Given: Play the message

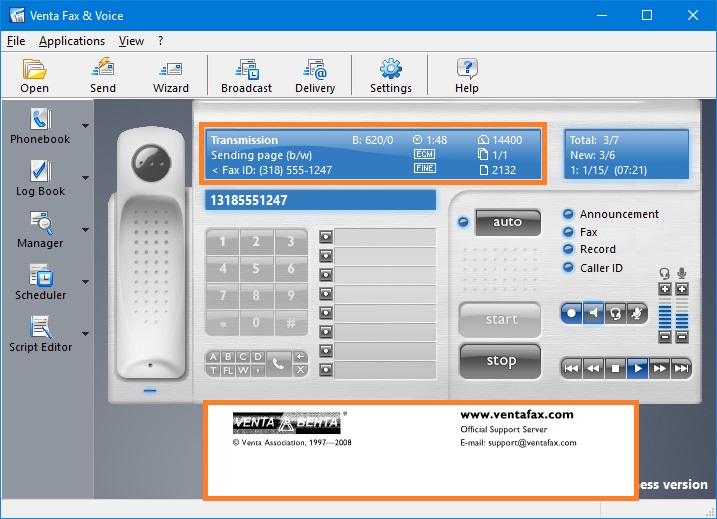Looking at the screenshot, I should point(637,369).
